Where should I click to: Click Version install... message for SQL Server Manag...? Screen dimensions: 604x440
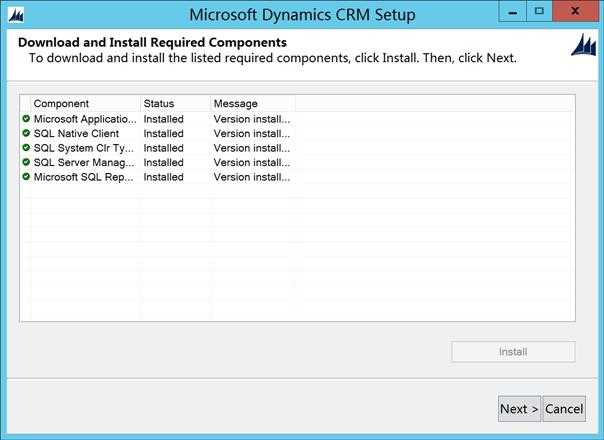(252, 163)
